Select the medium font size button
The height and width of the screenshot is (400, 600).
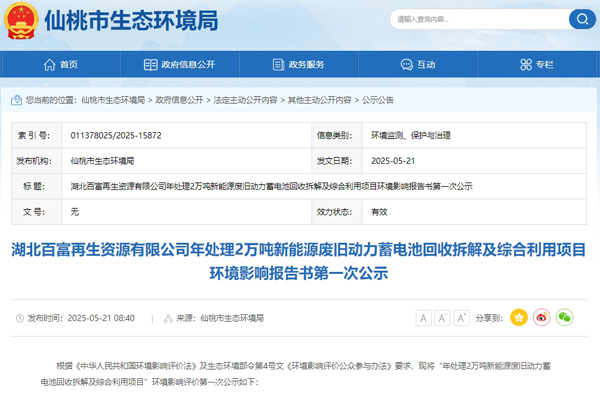pos(443,317)
